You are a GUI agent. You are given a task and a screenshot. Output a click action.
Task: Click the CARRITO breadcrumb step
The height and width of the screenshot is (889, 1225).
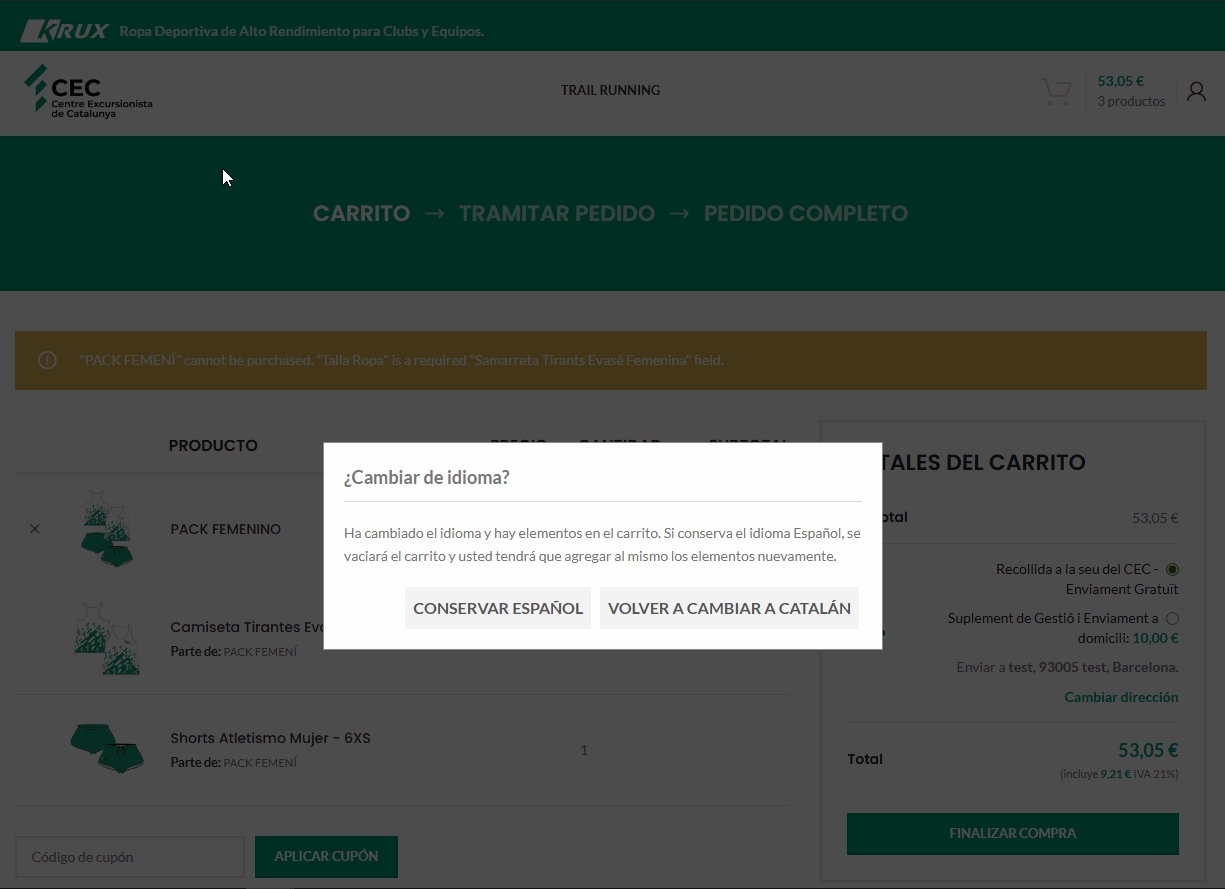point(361,214)
